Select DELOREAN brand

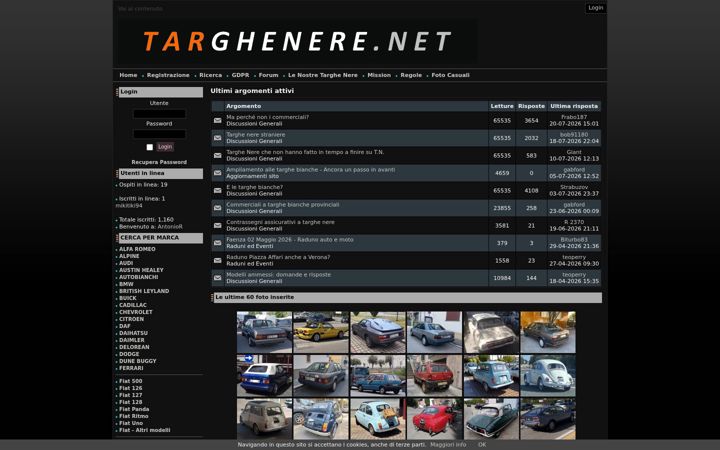pos(134,347)
